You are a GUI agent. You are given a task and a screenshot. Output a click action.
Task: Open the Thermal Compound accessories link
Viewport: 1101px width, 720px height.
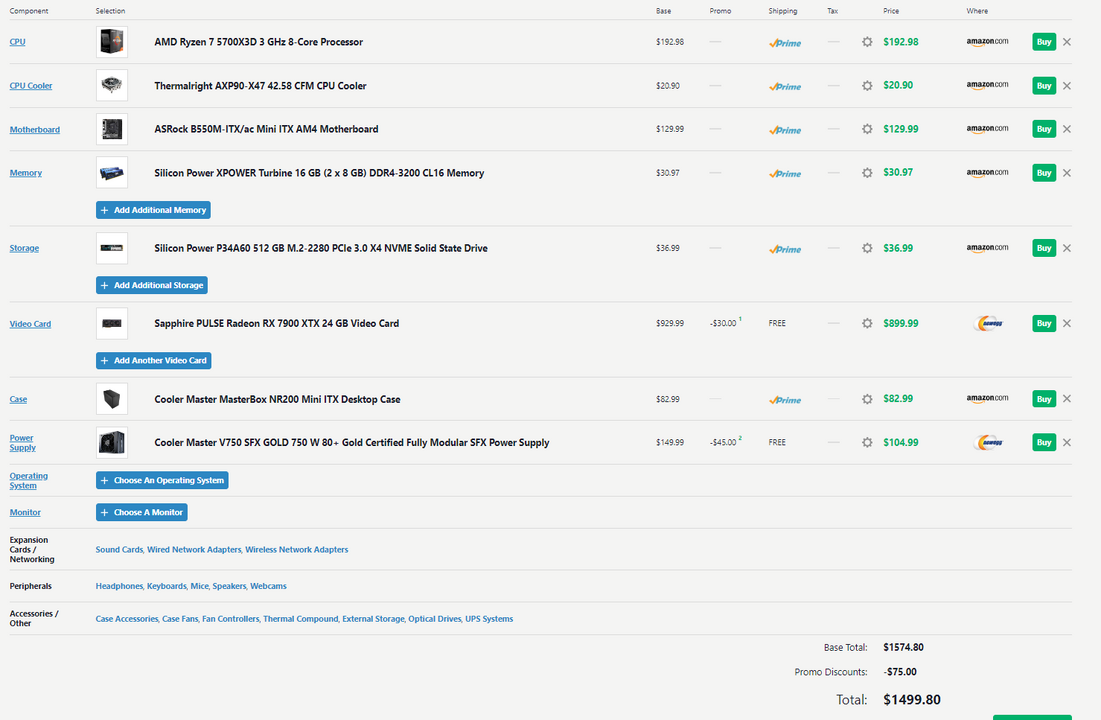tap(300, 619)
